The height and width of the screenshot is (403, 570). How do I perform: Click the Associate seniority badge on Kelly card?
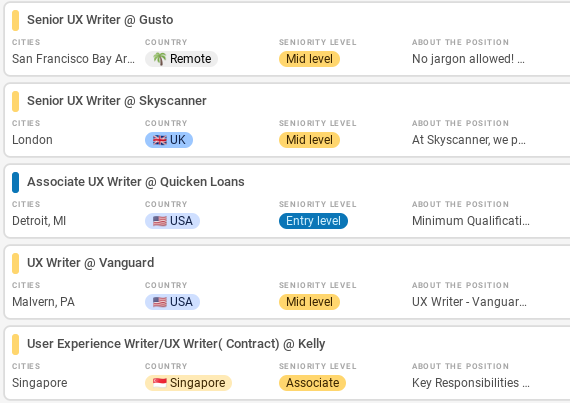click(x=312, y=383)
